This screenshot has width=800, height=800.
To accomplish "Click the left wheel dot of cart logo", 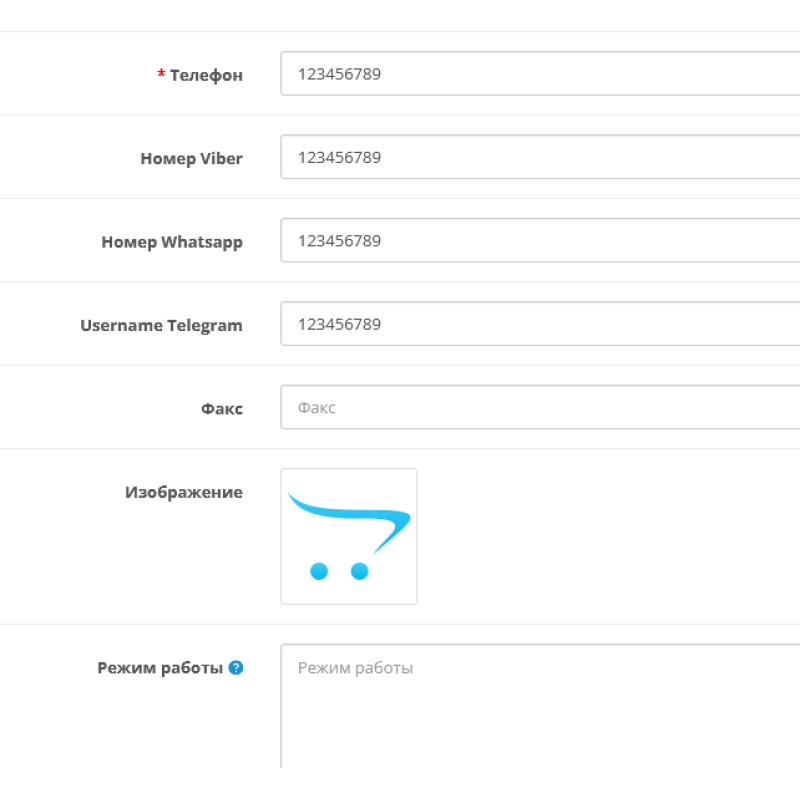I will 319,571.
